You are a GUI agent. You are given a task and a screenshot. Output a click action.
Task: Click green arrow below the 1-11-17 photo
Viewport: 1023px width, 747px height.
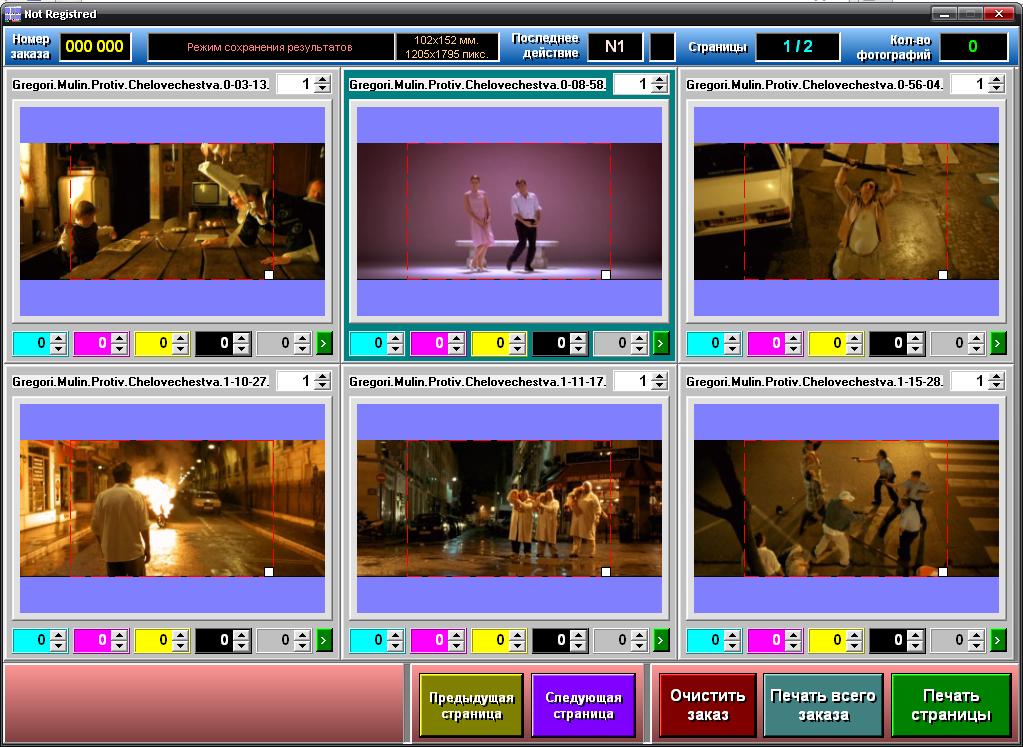click(x=661, y=640)
